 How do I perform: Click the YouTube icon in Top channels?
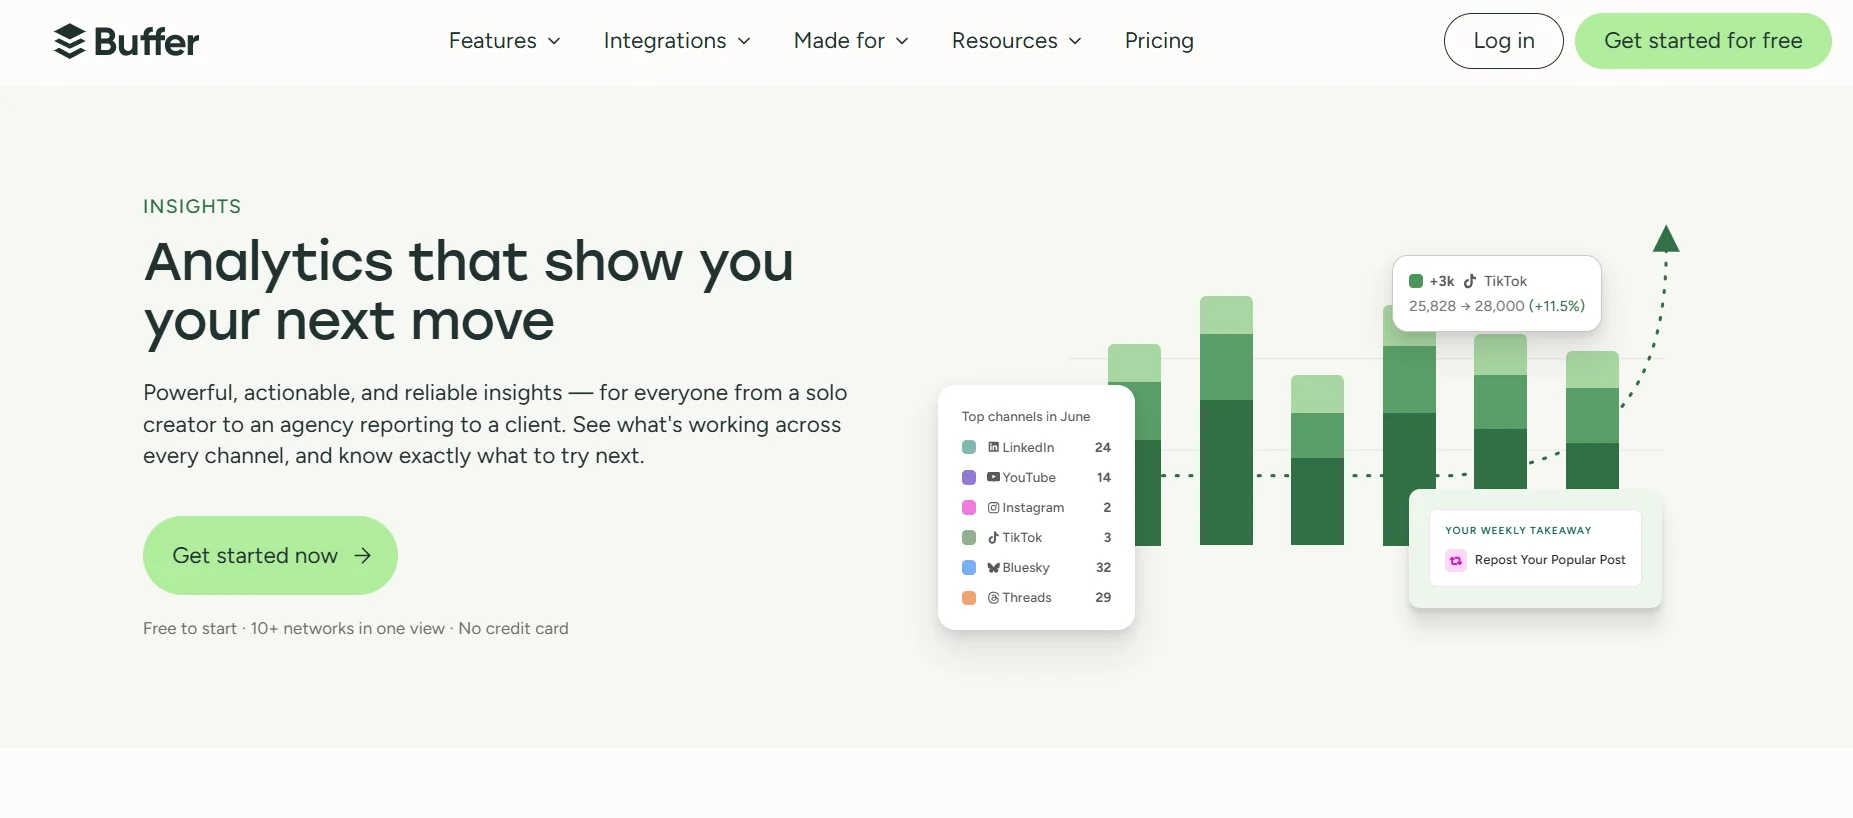point(993,477)
